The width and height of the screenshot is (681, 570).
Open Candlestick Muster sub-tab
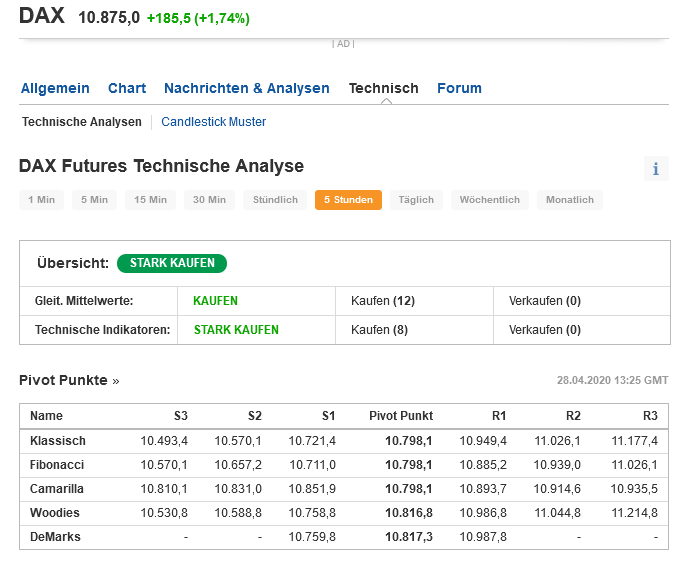pos(213,122)
